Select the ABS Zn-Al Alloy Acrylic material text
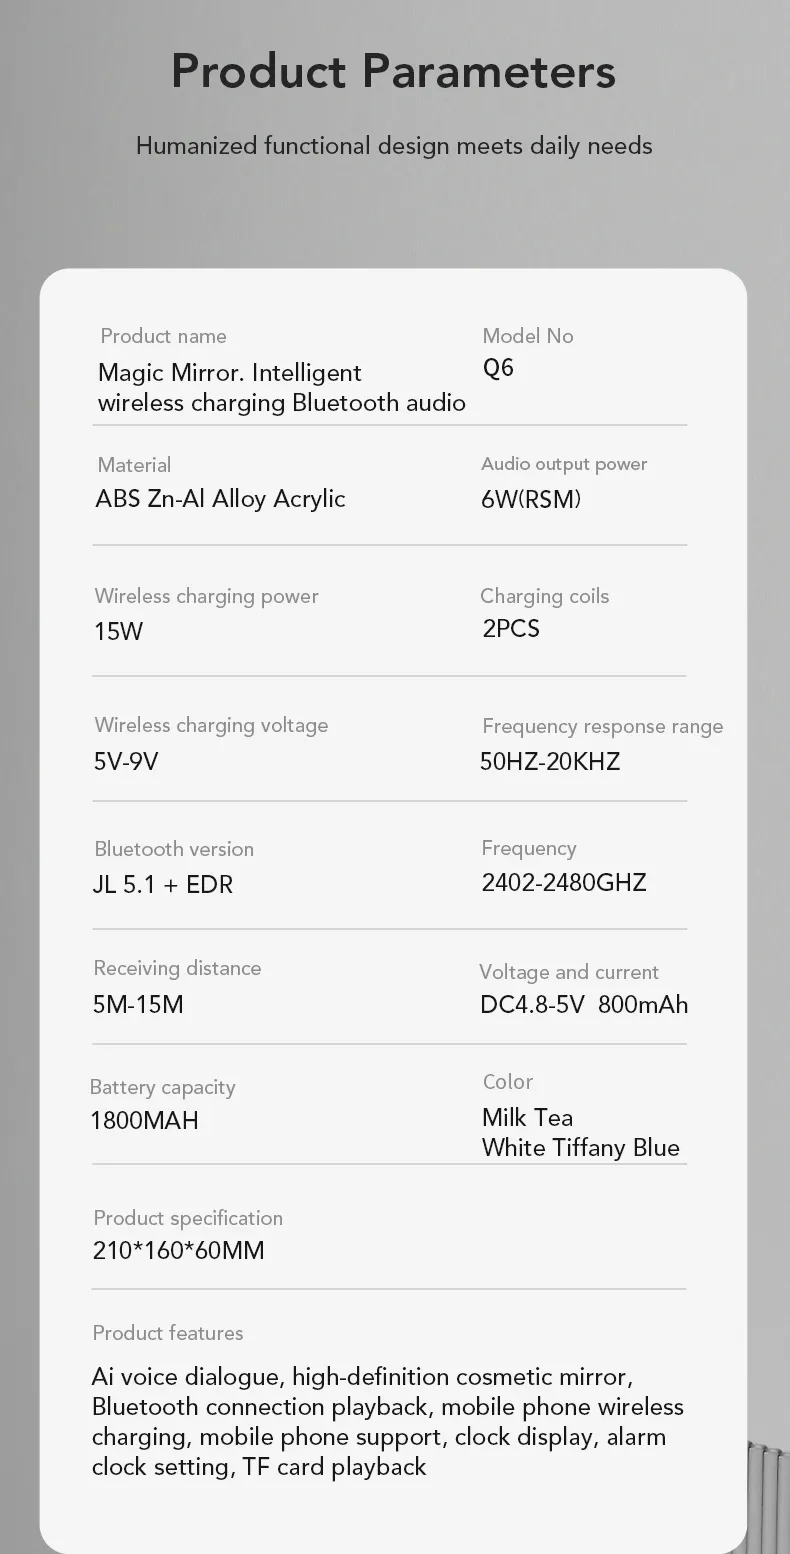This screenshot has height=1554, width=790. point(220,499)
